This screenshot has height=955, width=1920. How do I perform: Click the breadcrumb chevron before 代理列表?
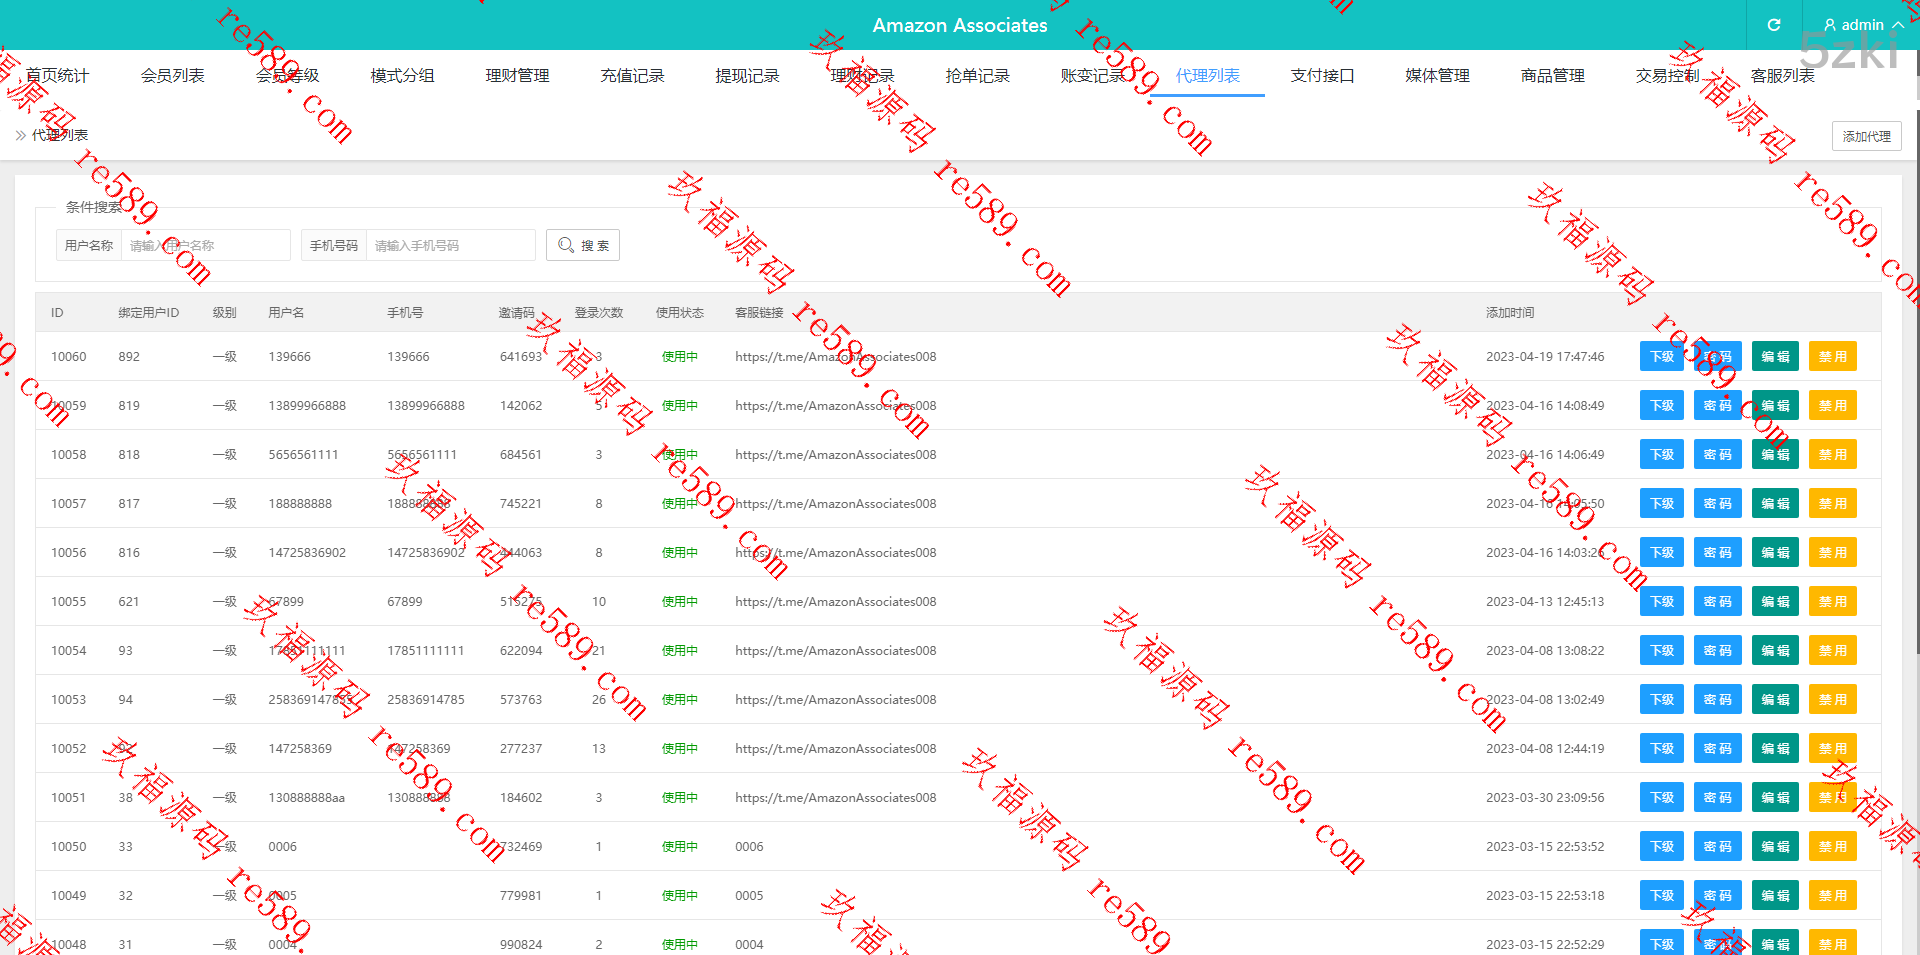(x=21, y=135)
